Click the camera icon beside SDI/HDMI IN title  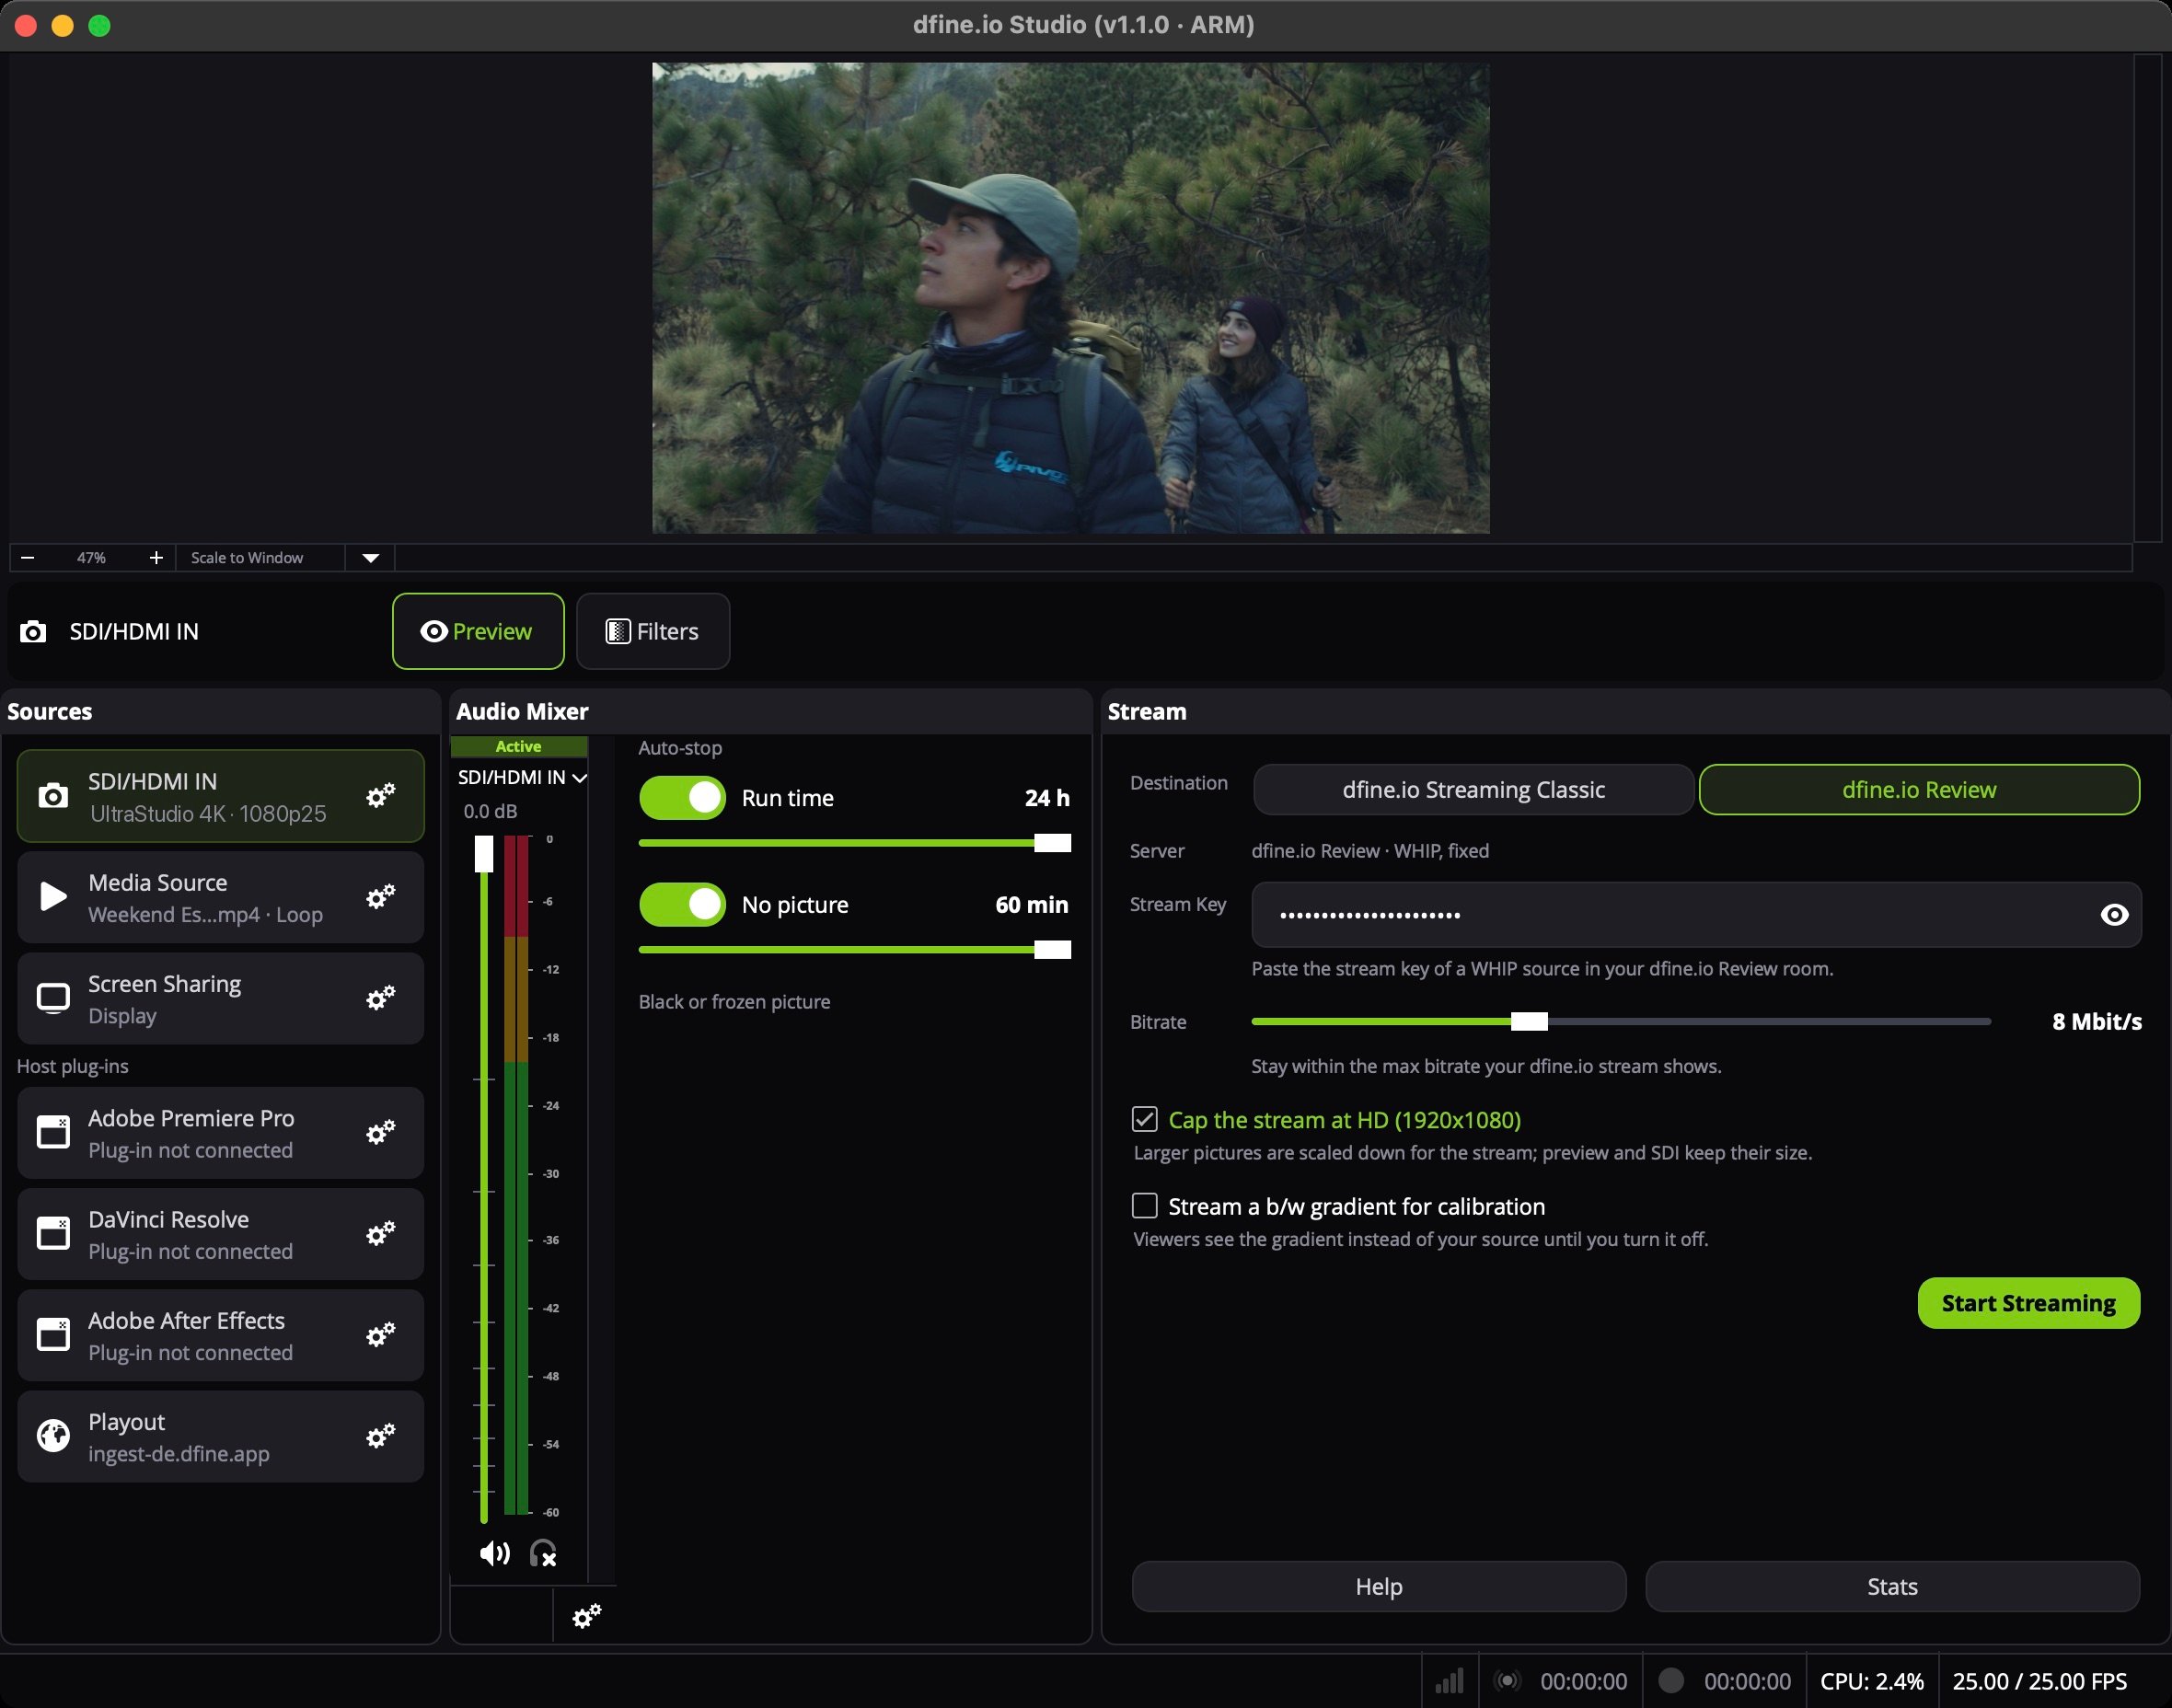[33, 632]
